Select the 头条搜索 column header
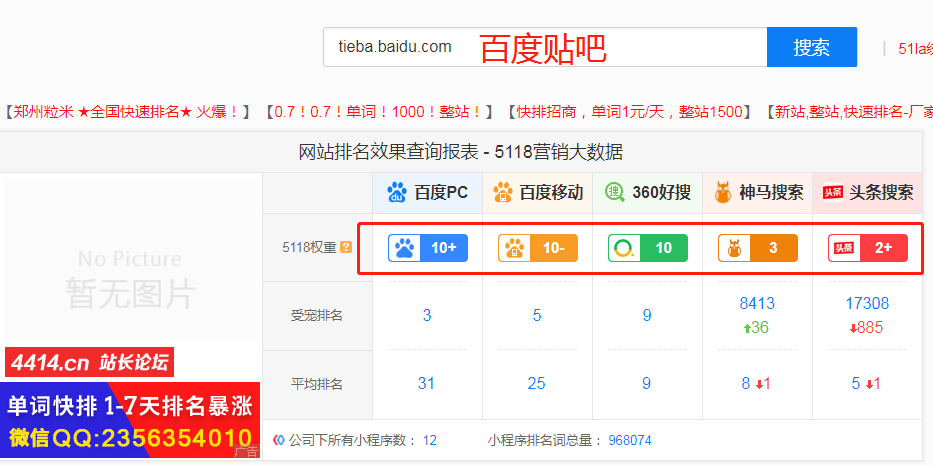The image size is (933, 466). pyautogui.click(x=868, y=193)
